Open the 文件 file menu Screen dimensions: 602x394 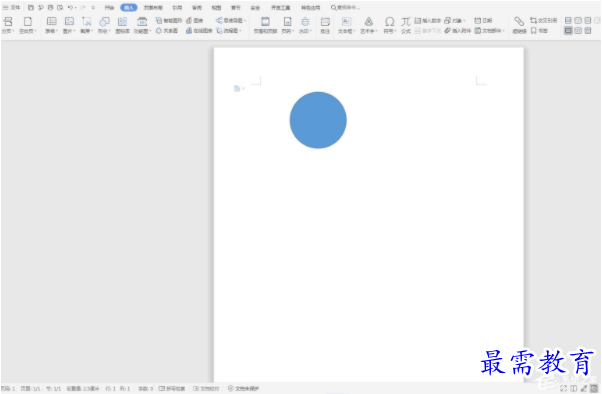pyautogui.click(x=12, y=7)
